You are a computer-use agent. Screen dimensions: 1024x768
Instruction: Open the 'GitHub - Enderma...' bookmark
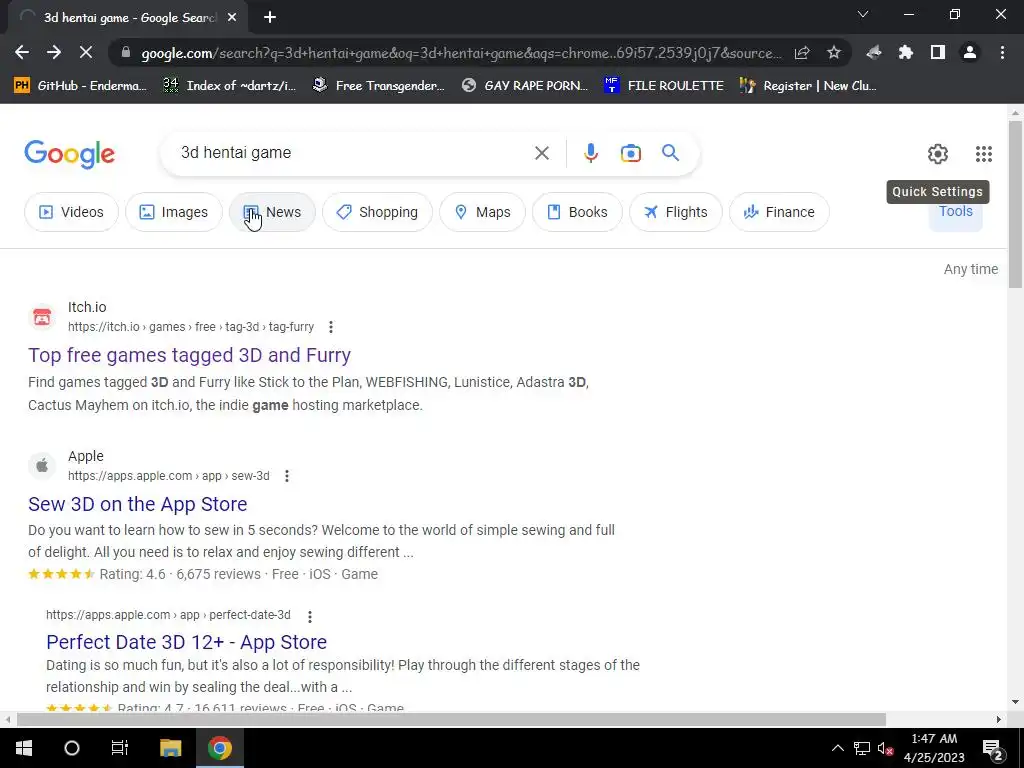pyautogui.click(x=80, y=86)
